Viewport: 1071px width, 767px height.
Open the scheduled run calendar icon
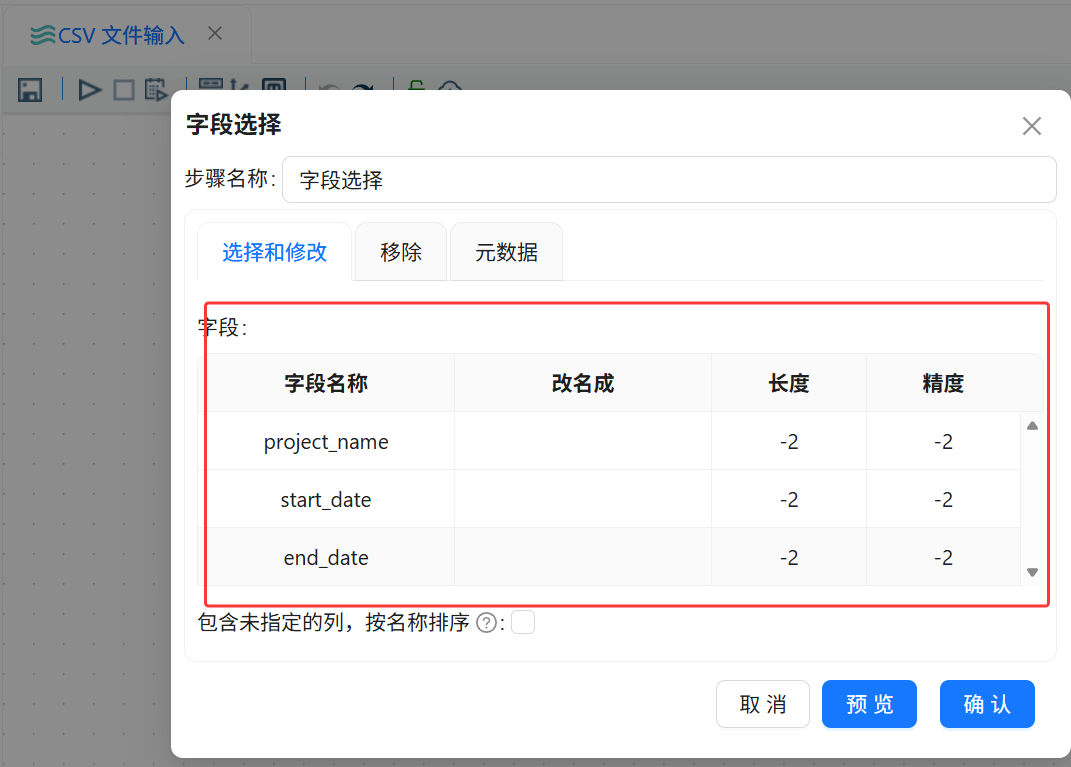point(156,90)
